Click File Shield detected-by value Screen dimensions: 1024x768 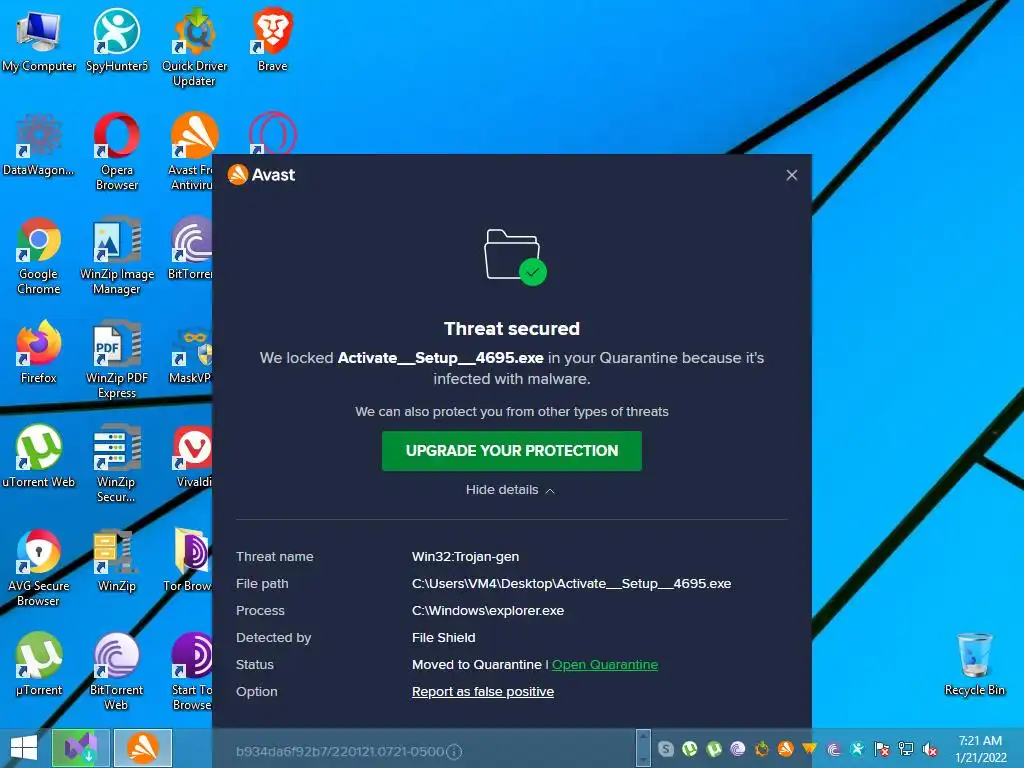(443, 637)
